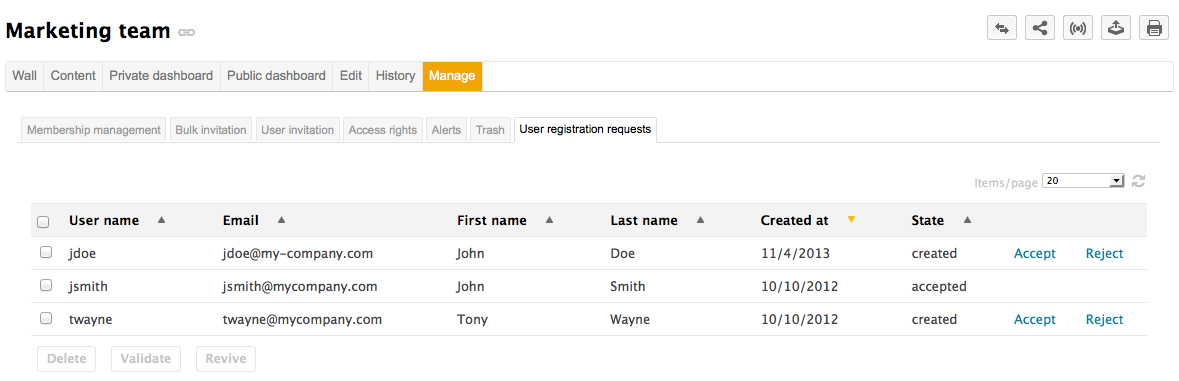Click the print icon button
The height and width of the screenshot is (381, 1179).
(x=1154, y=29)
